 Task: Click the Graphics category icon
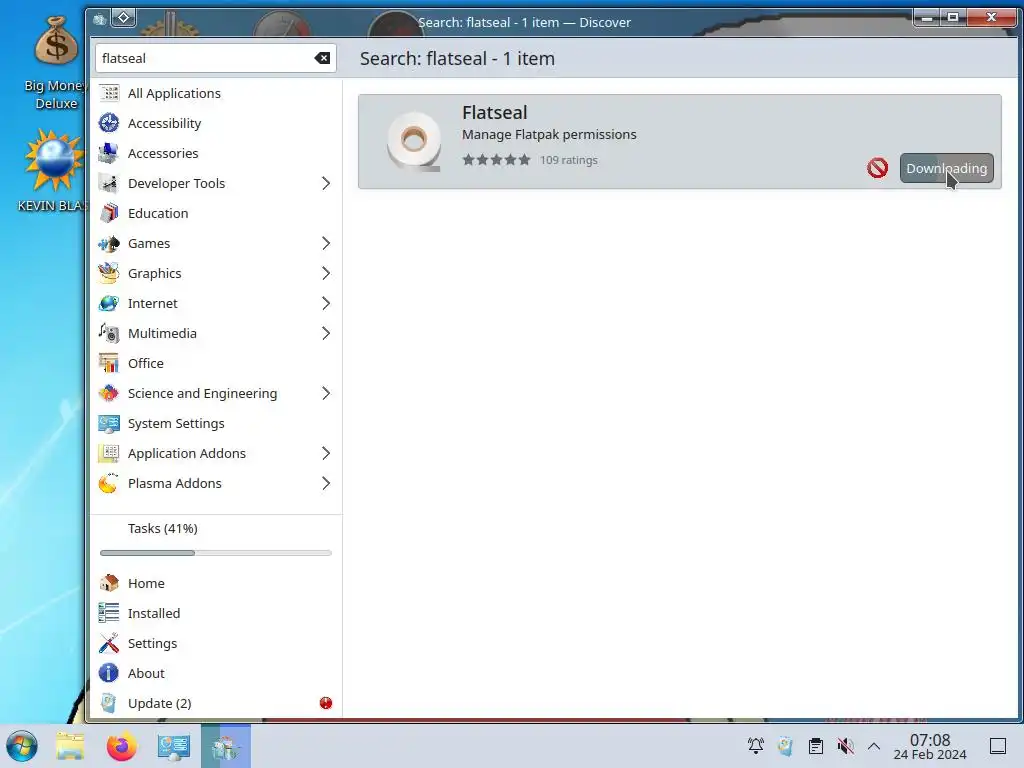tap(109, 274)
